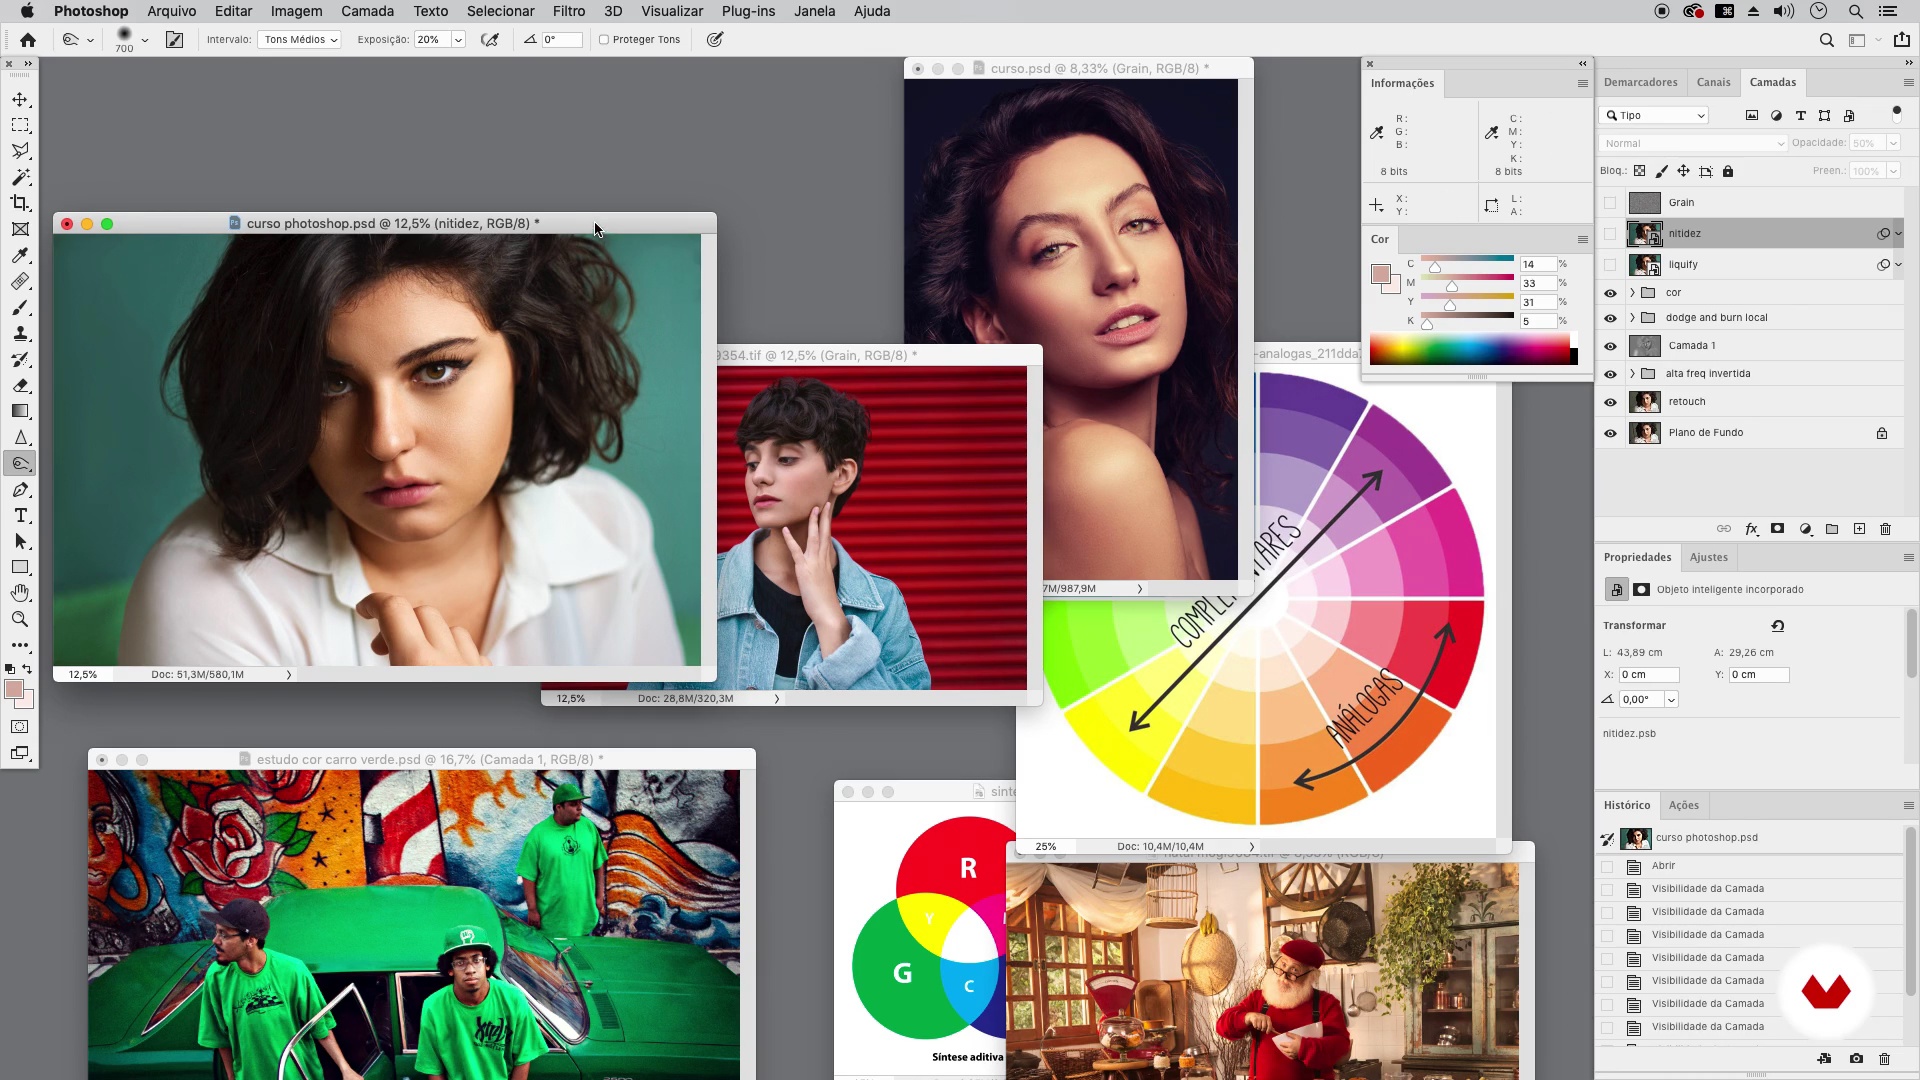Select the Abrir history state
This screenshot has width=1920, height=1080.
1750,866
